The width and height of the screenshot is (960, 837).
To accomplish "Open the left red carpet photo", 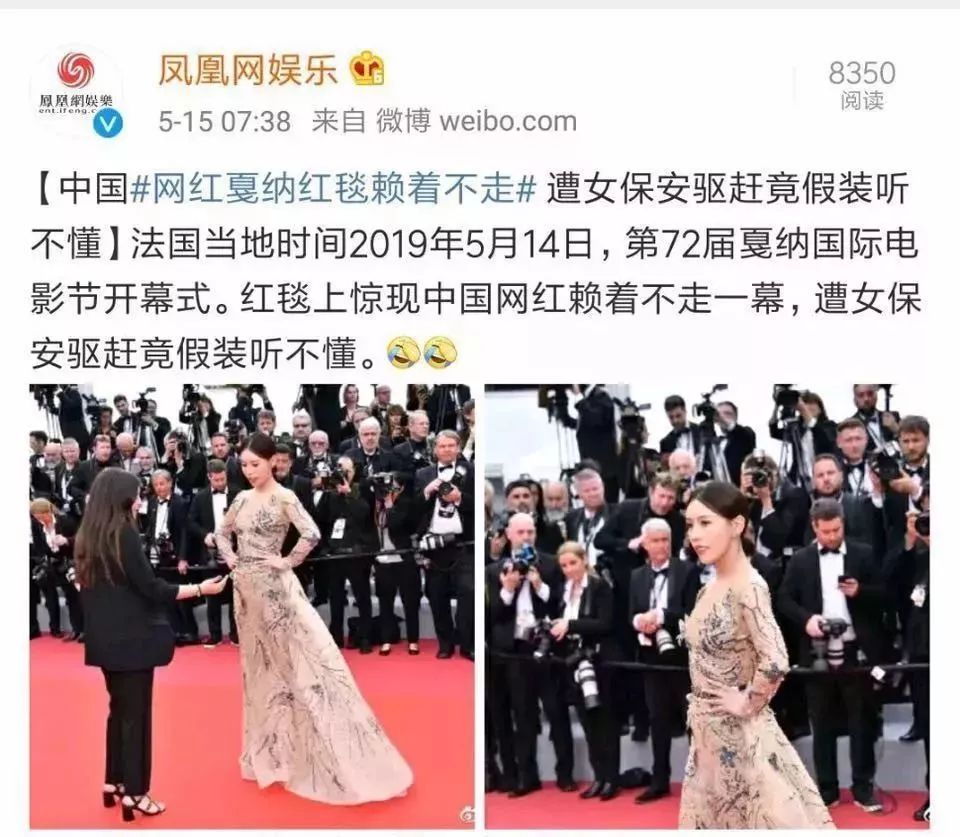I will 252,606.
